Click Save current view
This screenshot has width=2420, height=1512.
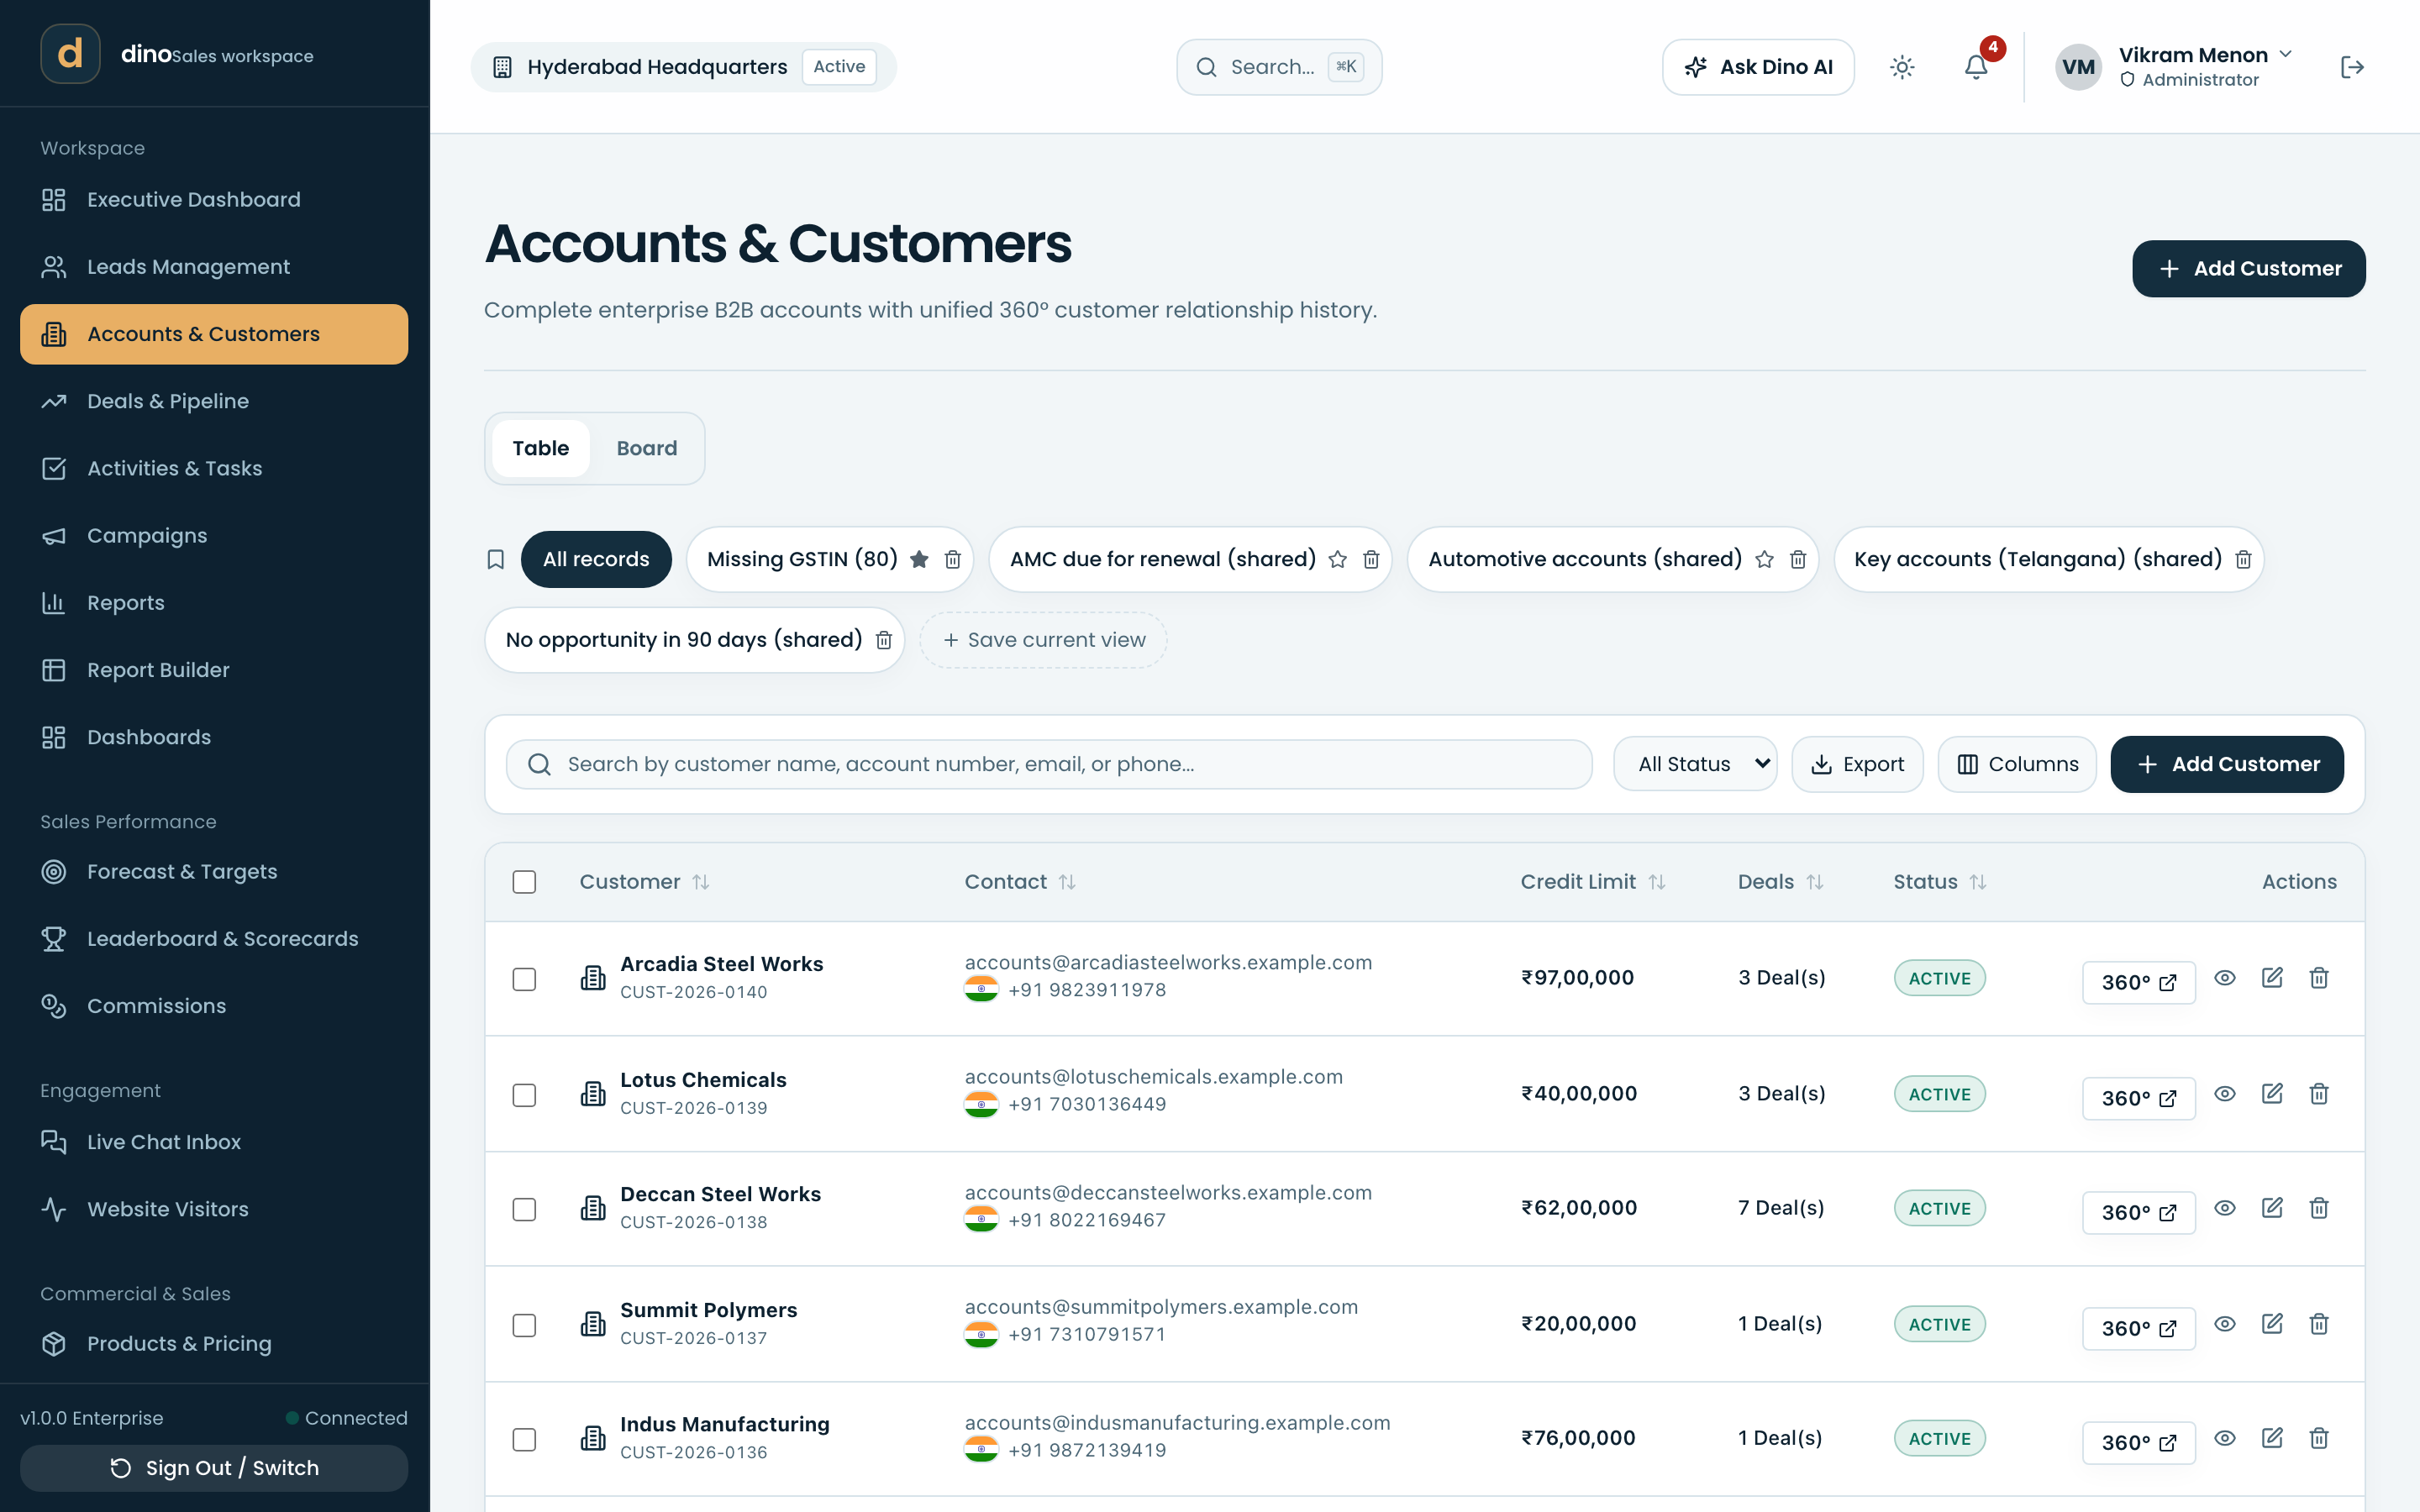1043,640
